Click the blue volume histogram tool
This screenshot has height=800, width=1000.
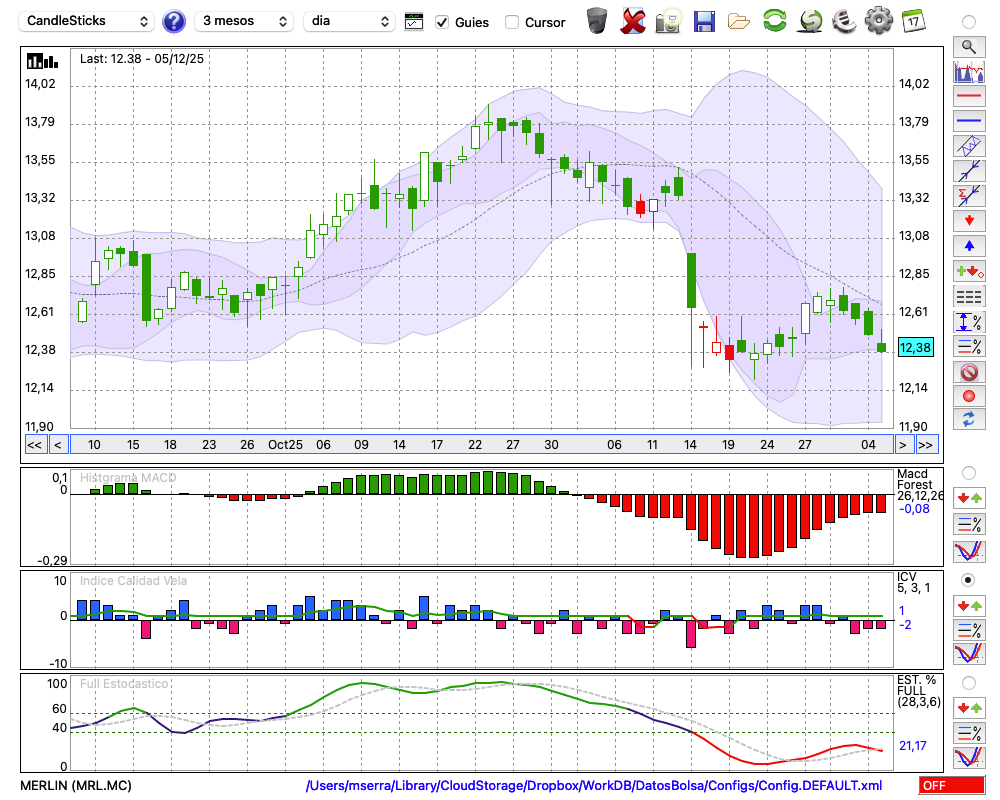coord(969,71)
